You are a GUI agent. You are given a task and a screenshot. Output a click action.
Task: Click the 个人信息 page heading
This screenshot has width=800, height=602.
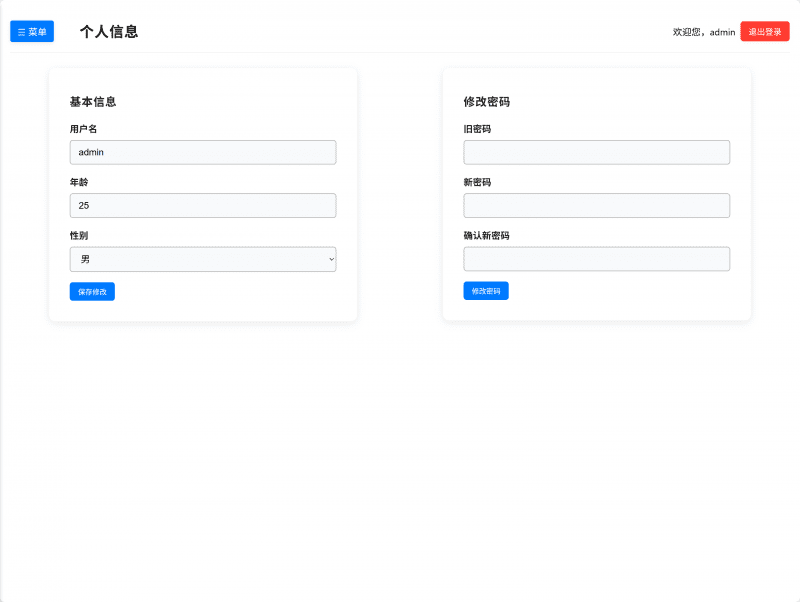pyautogui.click(x=110, y=31)
